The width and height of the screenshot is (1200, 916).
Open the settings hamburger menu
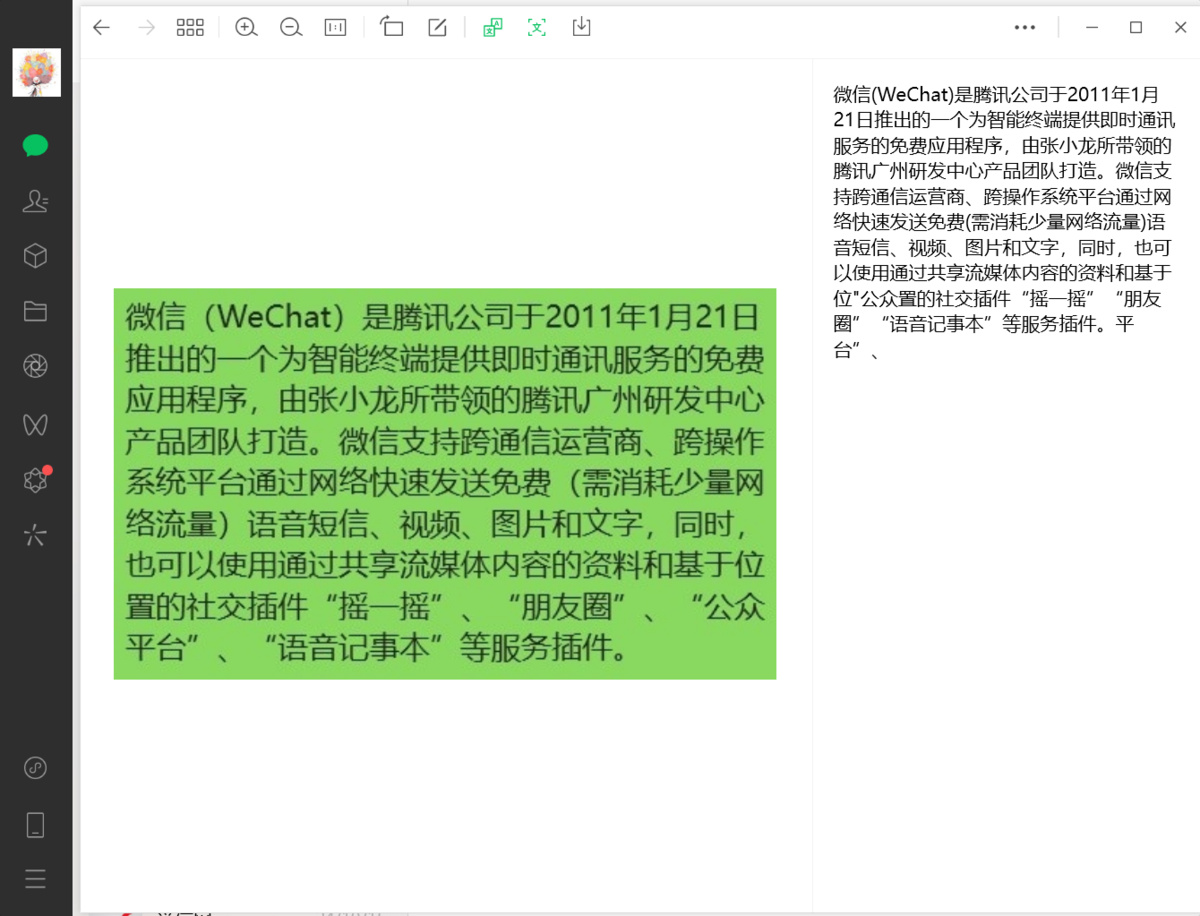[36, 878]
